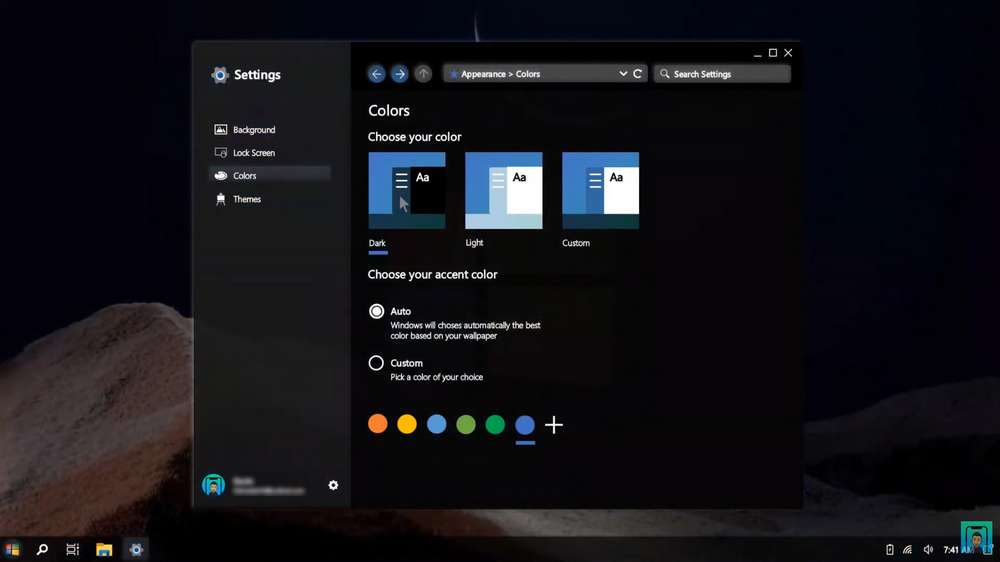Viewport: 1000px width, 562px height.
Task: Click the Light label under second thumbnail
Action: [x=474, y=243]
